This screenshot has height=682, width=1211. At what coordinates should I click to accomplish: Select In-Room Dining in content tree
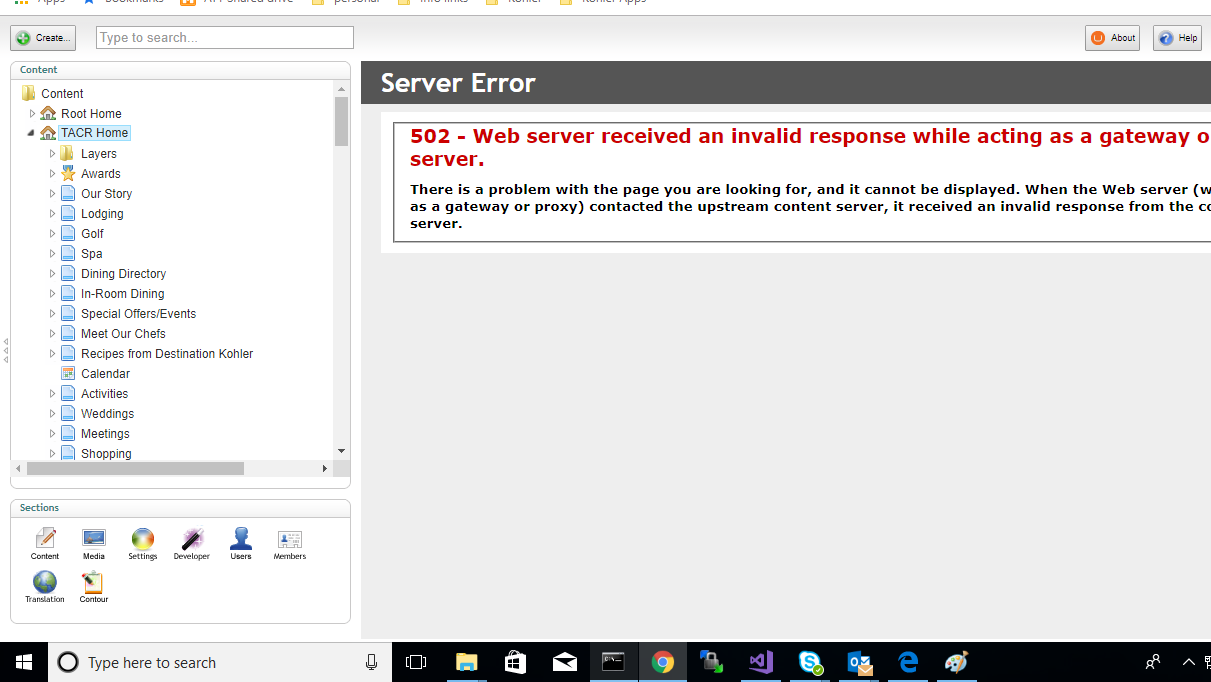[122, 293]
